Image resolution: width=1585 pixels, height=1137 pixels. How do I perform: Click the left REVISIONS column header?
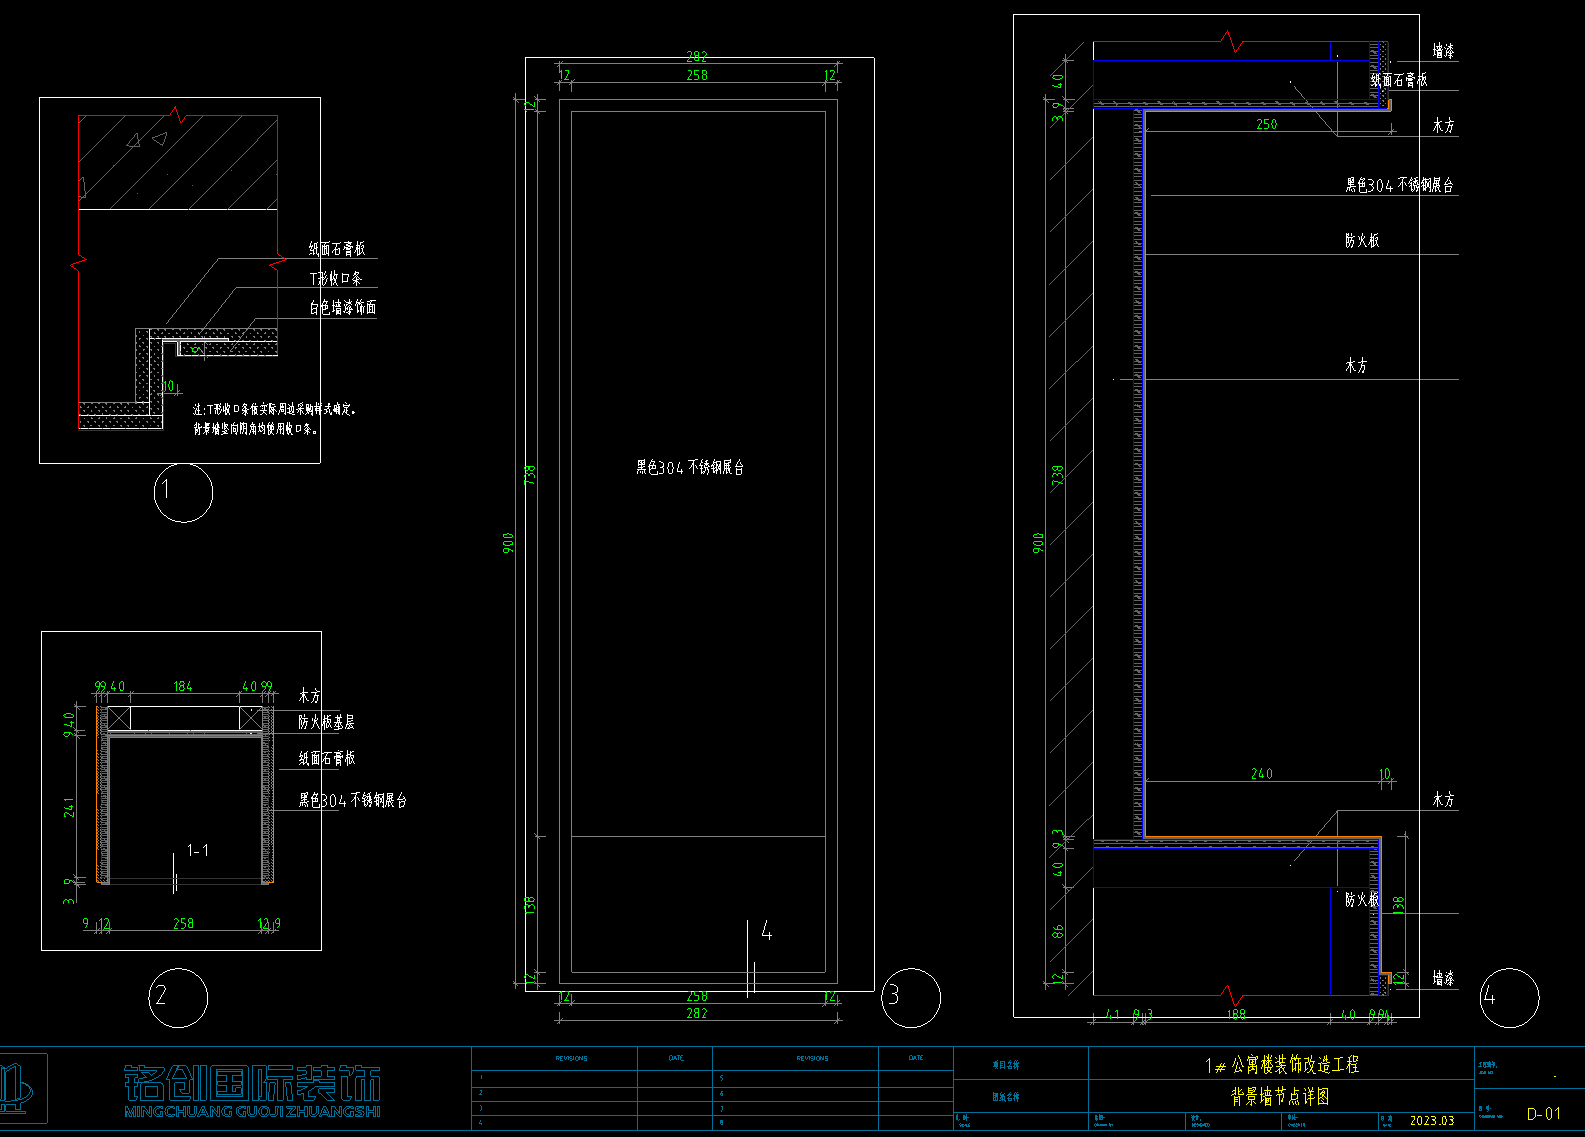coord(572,1058)
